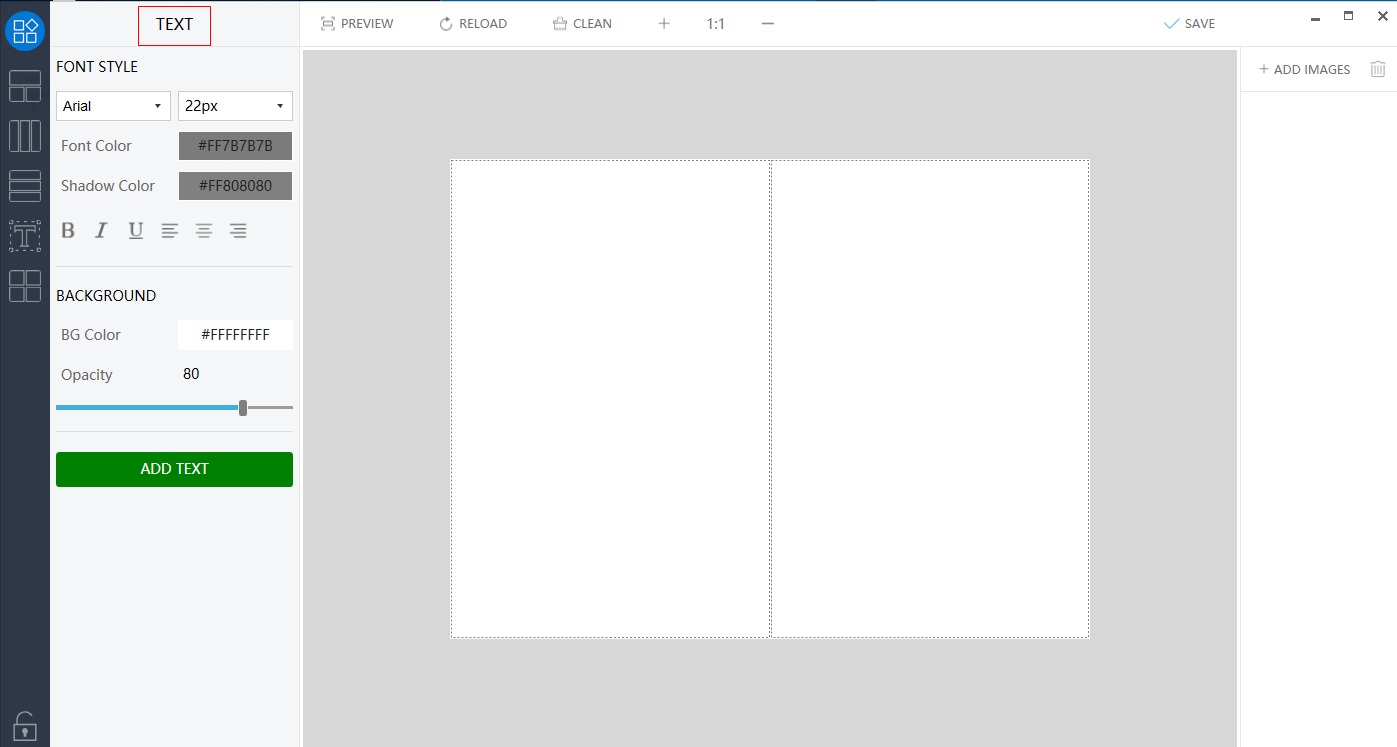1397x747 pixels.
Task: Click the SAVE button
Action: 1189,23
